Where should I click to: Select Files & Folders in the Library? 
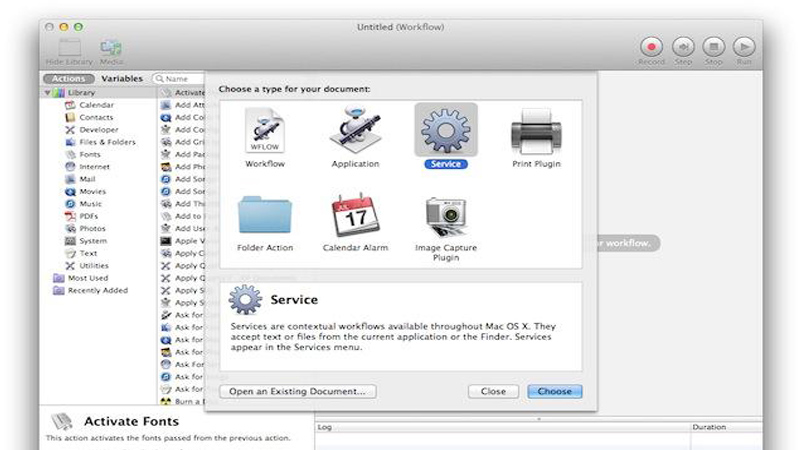point(106,142)
